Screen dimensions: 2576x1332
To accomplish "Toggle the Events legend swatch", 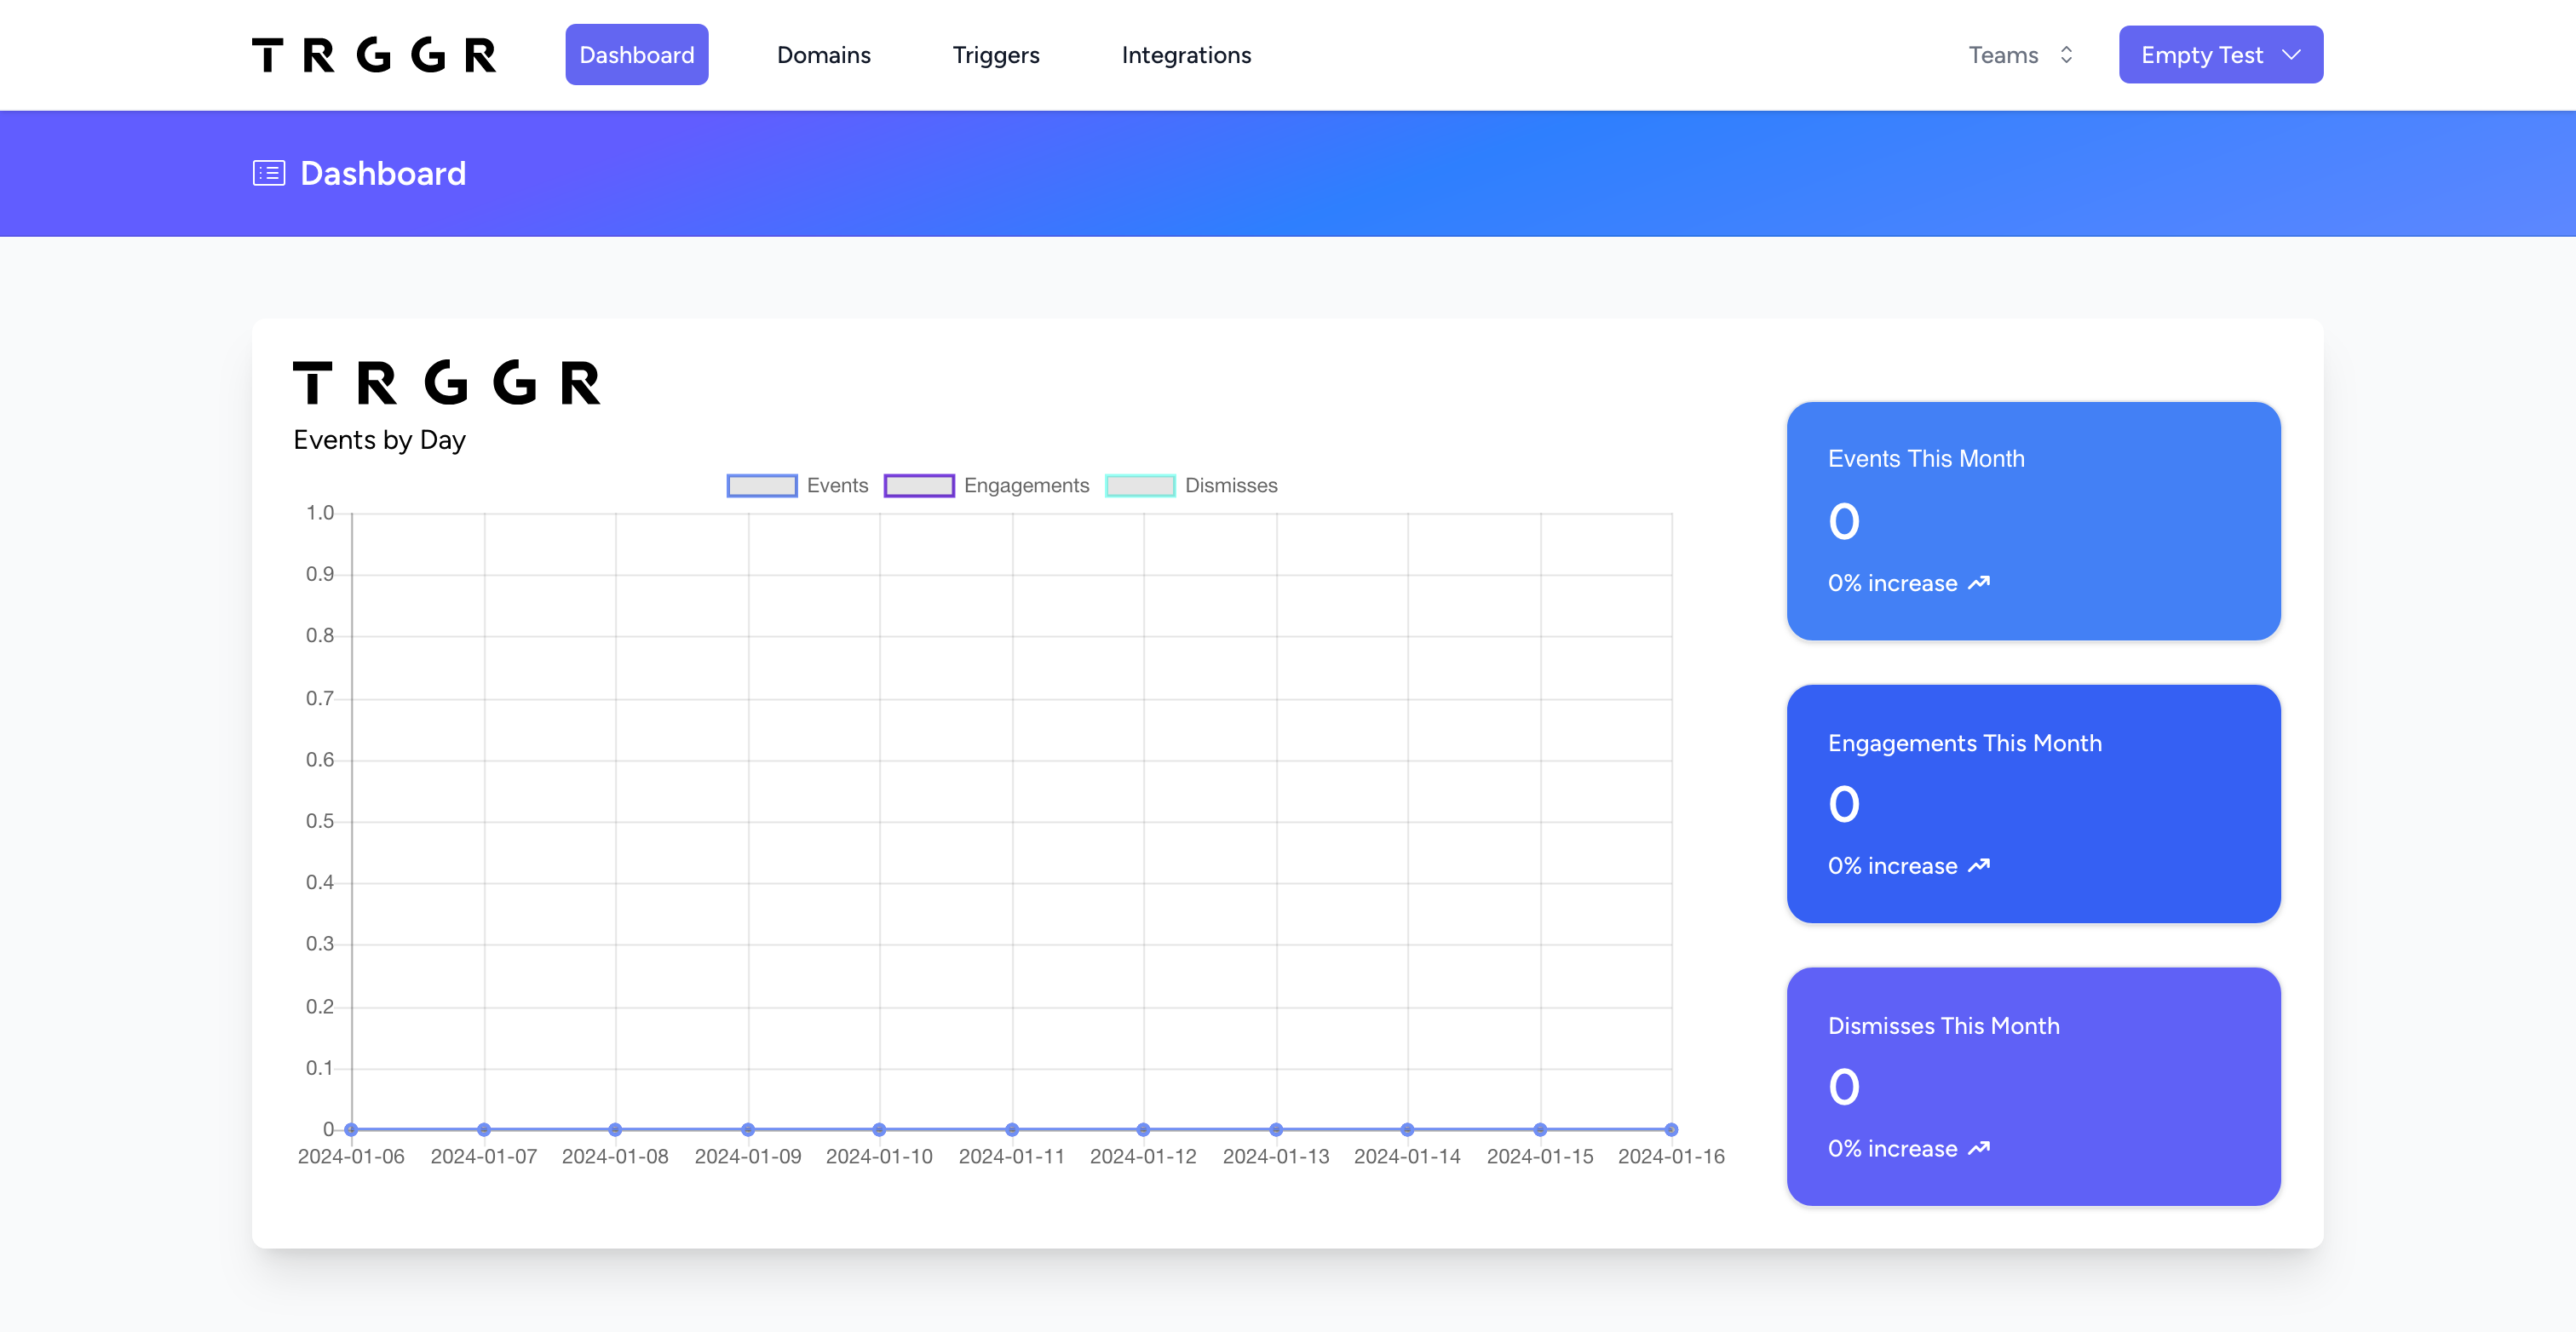I will click(761, 486).
